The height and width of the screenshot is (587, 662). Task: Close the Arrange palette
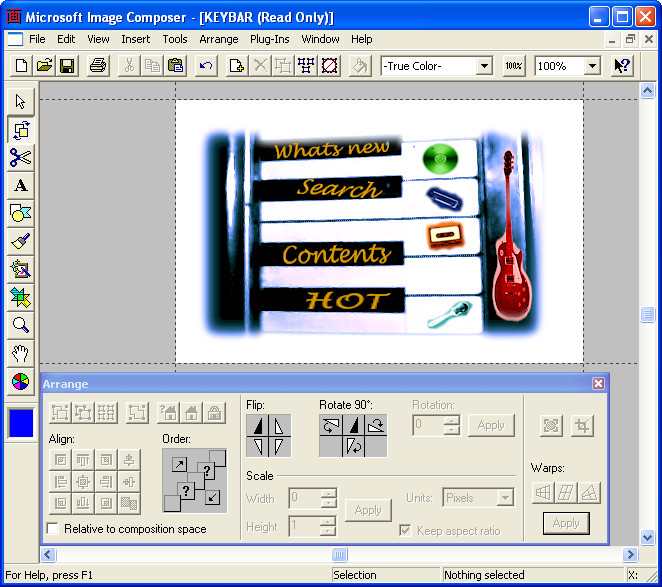[598, 384]
